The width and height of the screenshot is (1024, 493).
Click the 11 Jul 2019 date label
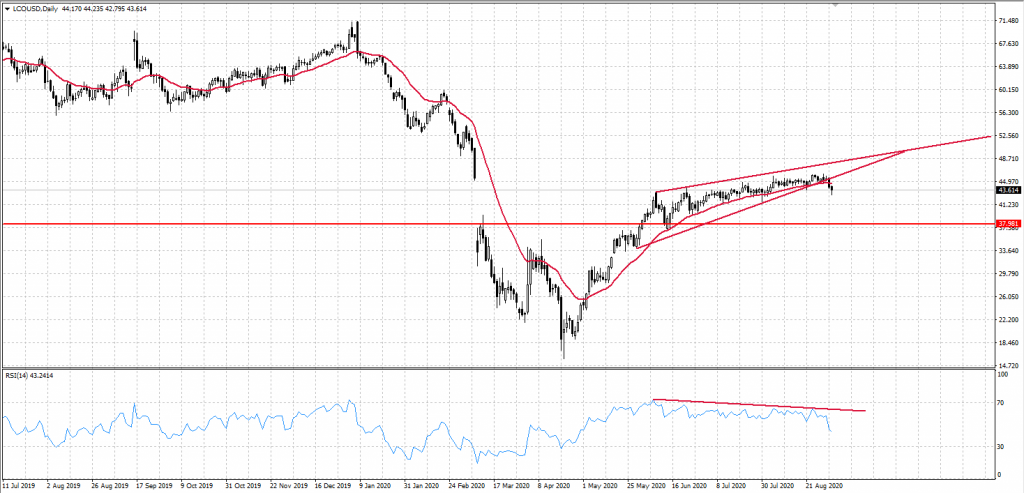[21, 487]
